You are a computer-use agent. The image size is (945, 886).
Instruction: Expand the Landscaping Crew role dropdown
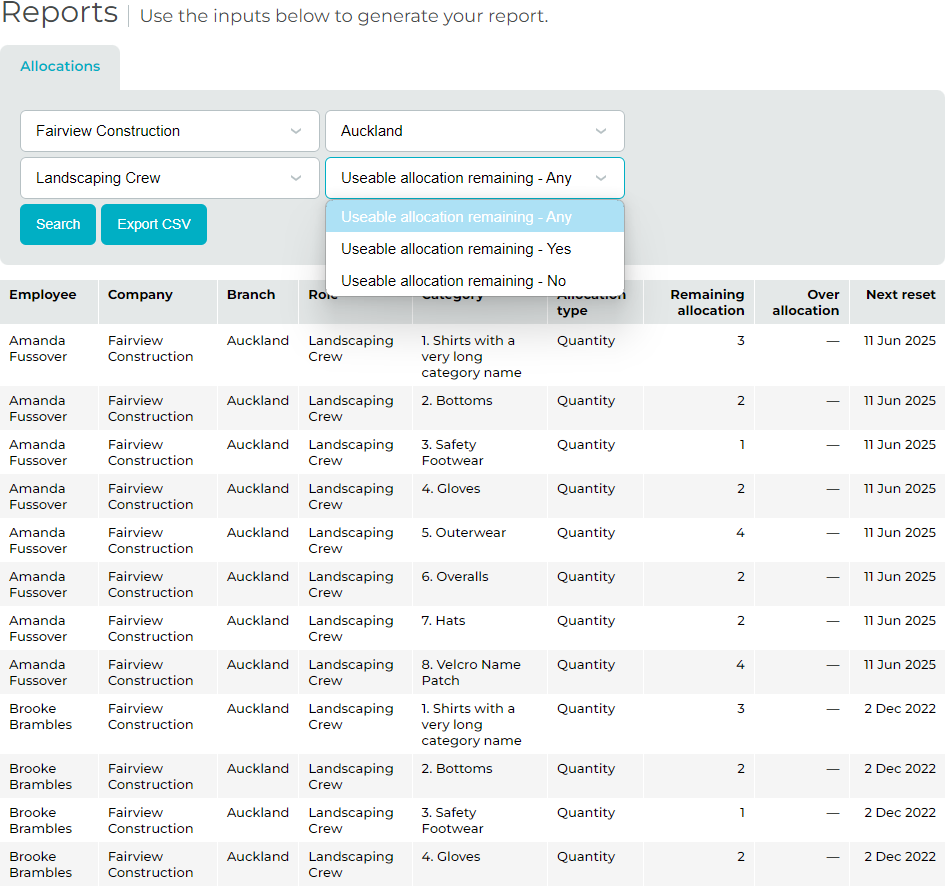pos(169,178)
